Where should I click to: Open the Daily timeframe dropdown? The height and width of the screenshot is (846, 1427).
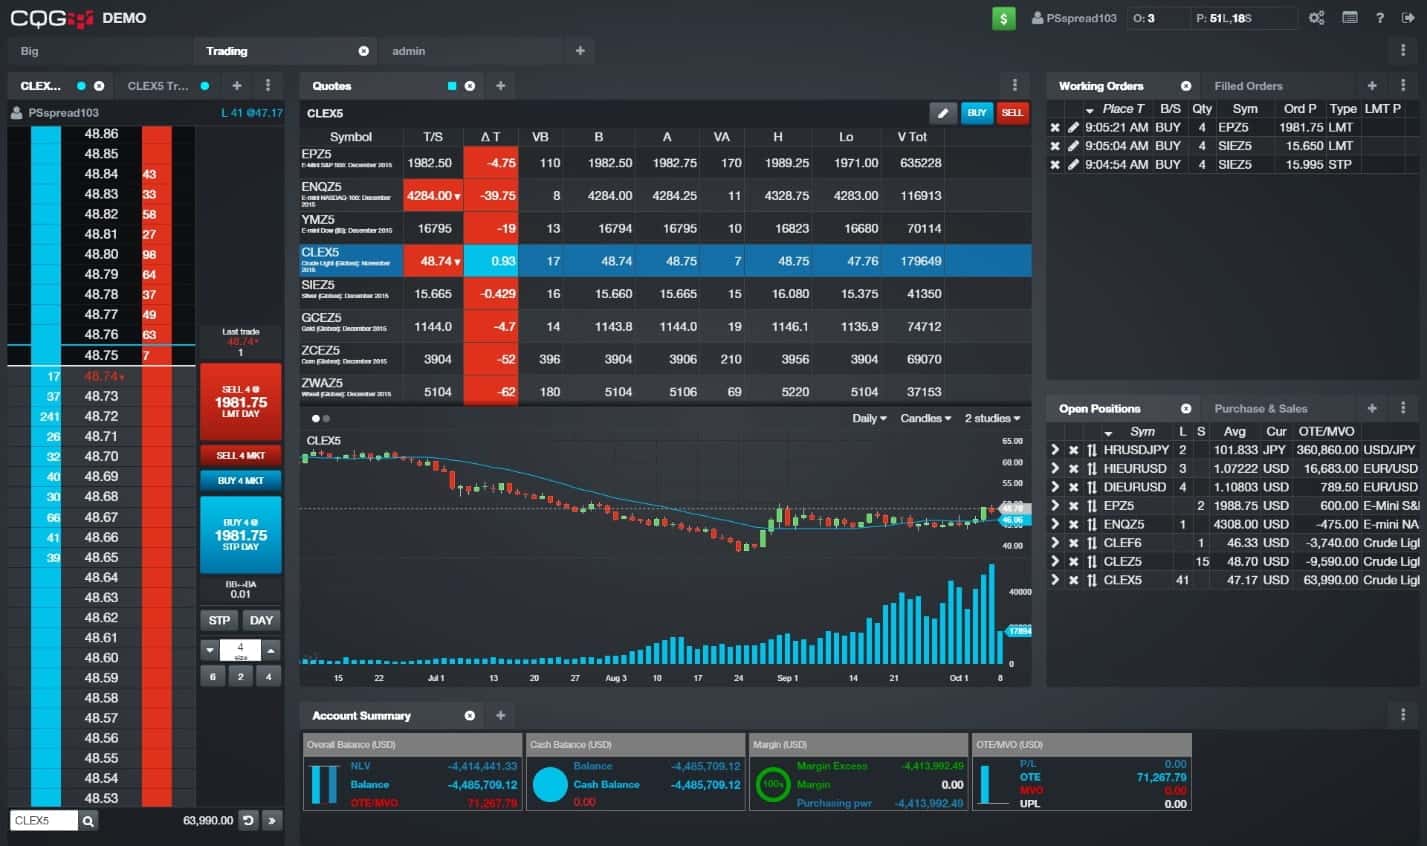(869, 418)
